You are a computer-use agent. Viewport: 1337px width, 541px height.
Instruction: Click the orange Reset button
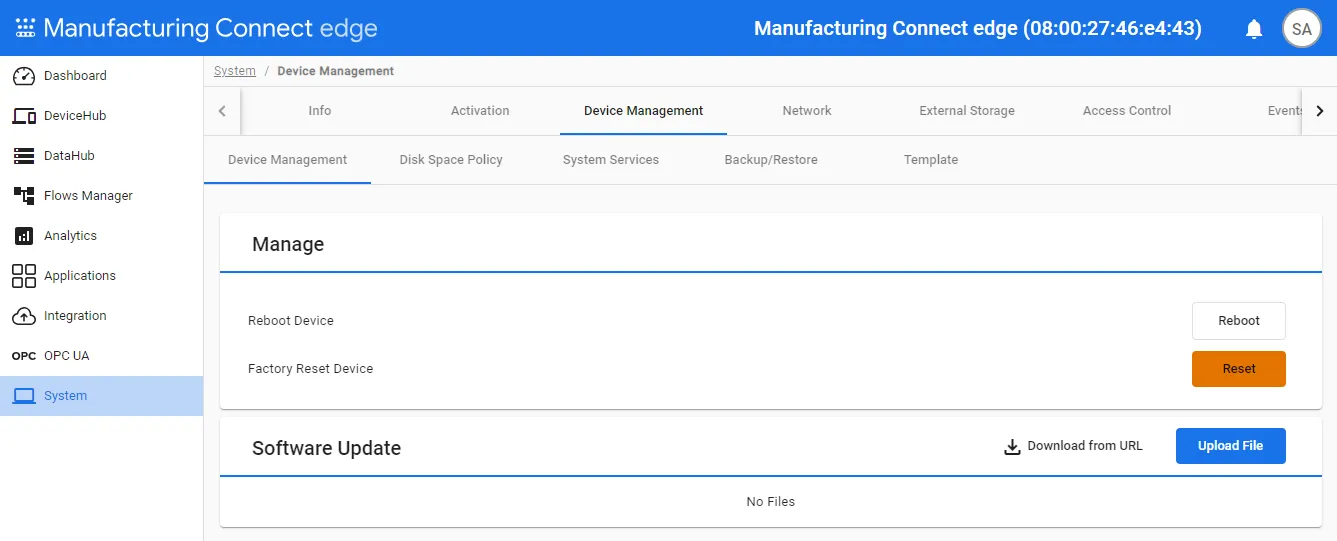1239,369
